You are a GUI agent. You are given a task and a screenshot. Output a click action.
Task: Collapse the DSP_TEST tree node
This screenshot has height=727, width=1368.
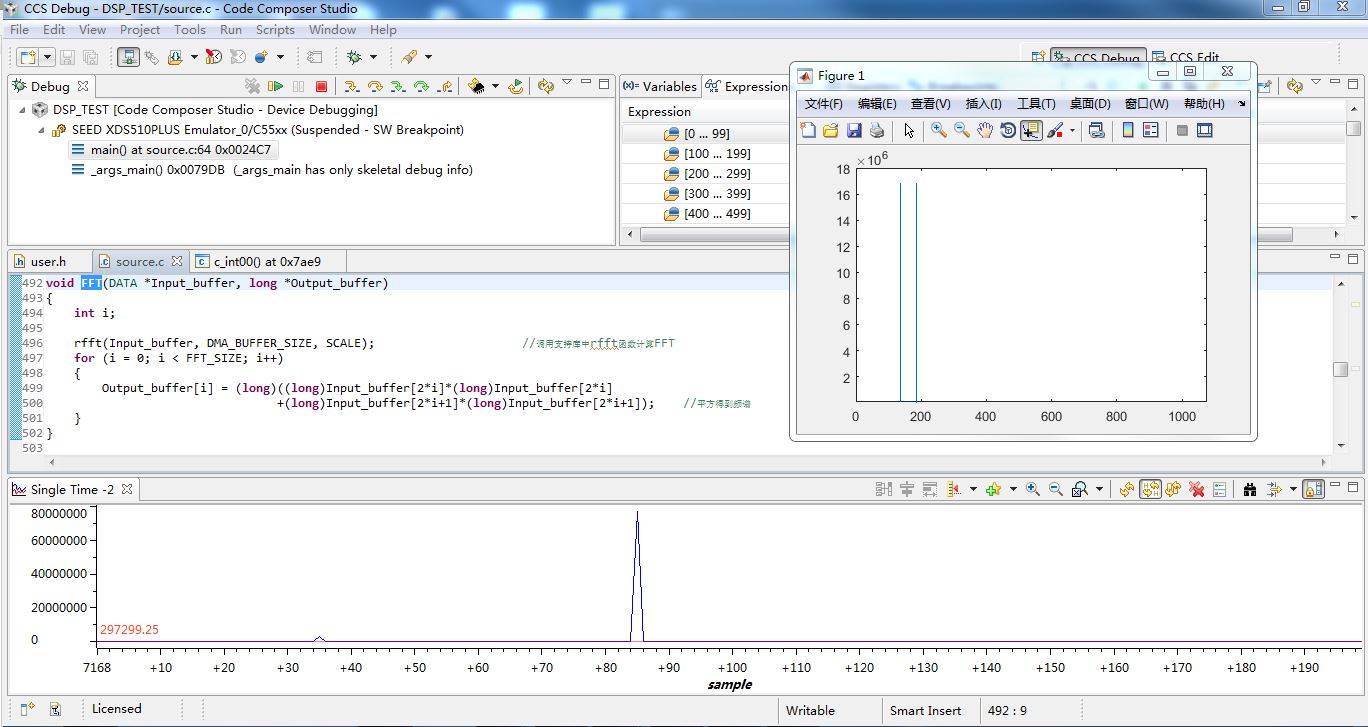(x=22, y=110)
